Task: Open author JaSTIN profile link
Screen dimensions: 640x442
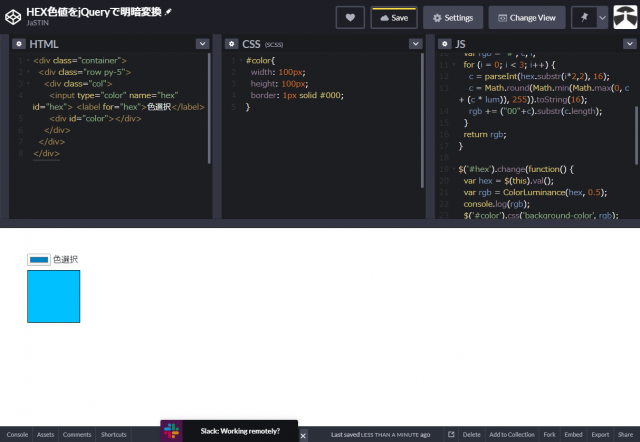Action: pyautogui.click(x=38, y=23)
